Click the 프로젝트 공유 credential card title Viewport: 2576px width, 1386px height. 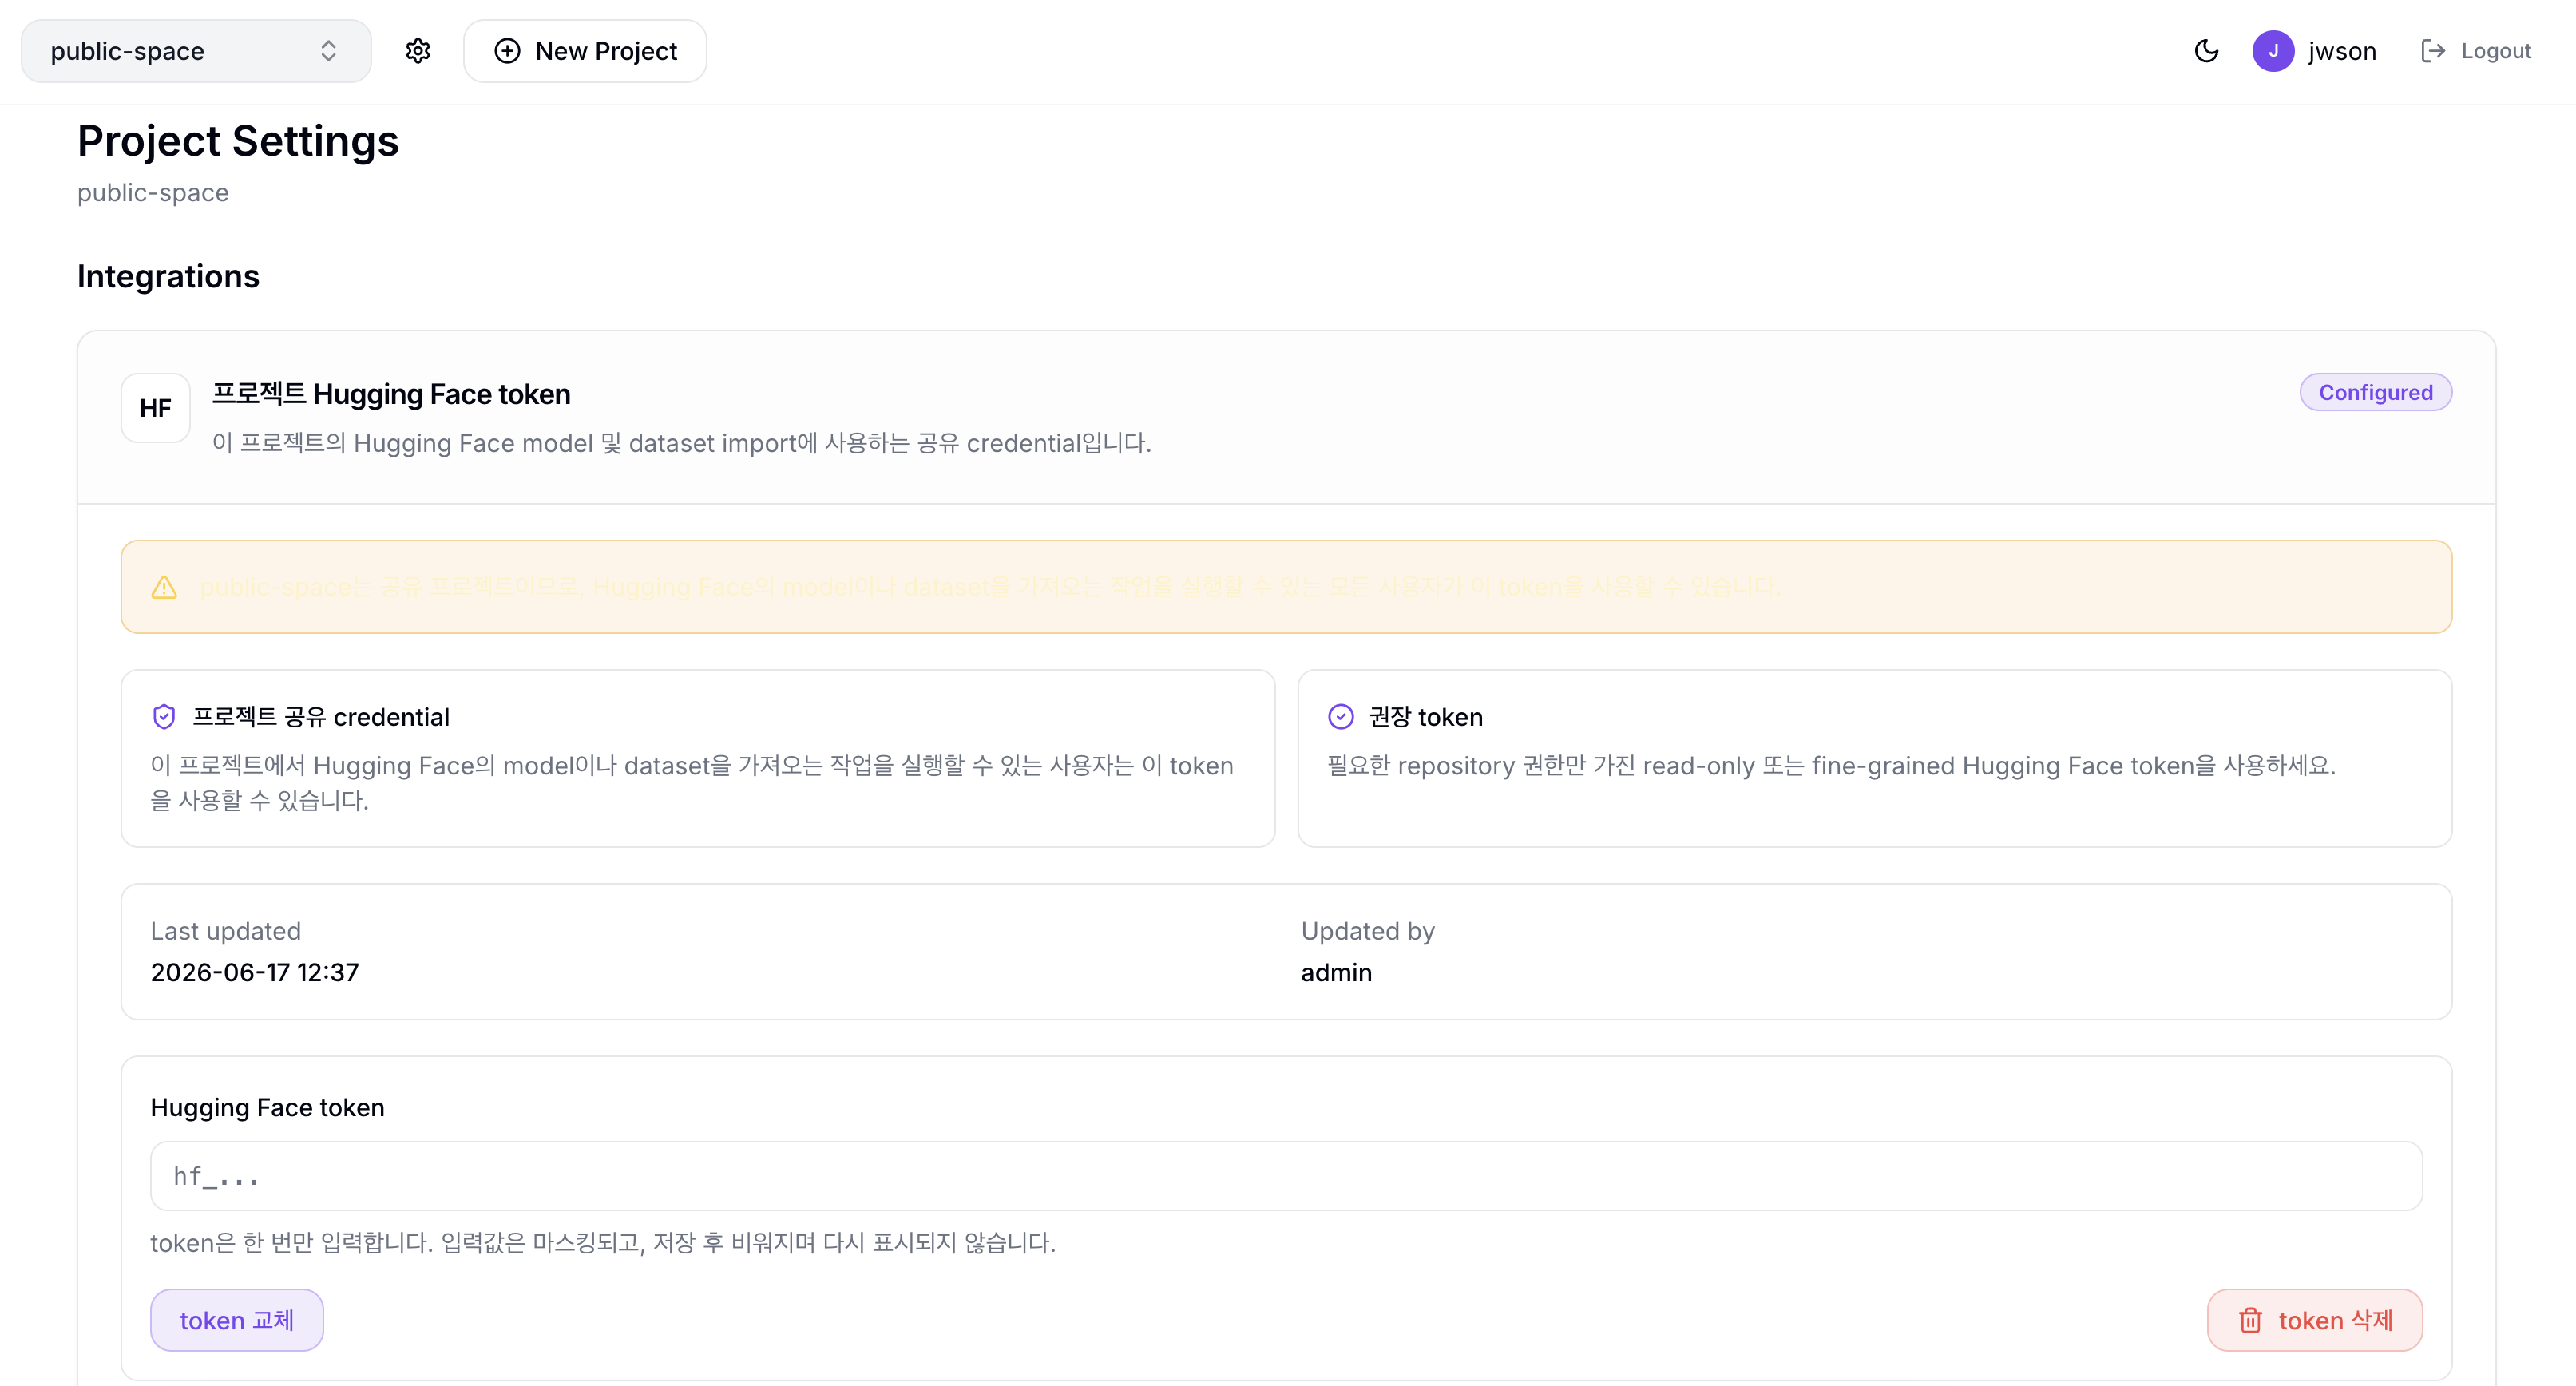click(321, 717)
